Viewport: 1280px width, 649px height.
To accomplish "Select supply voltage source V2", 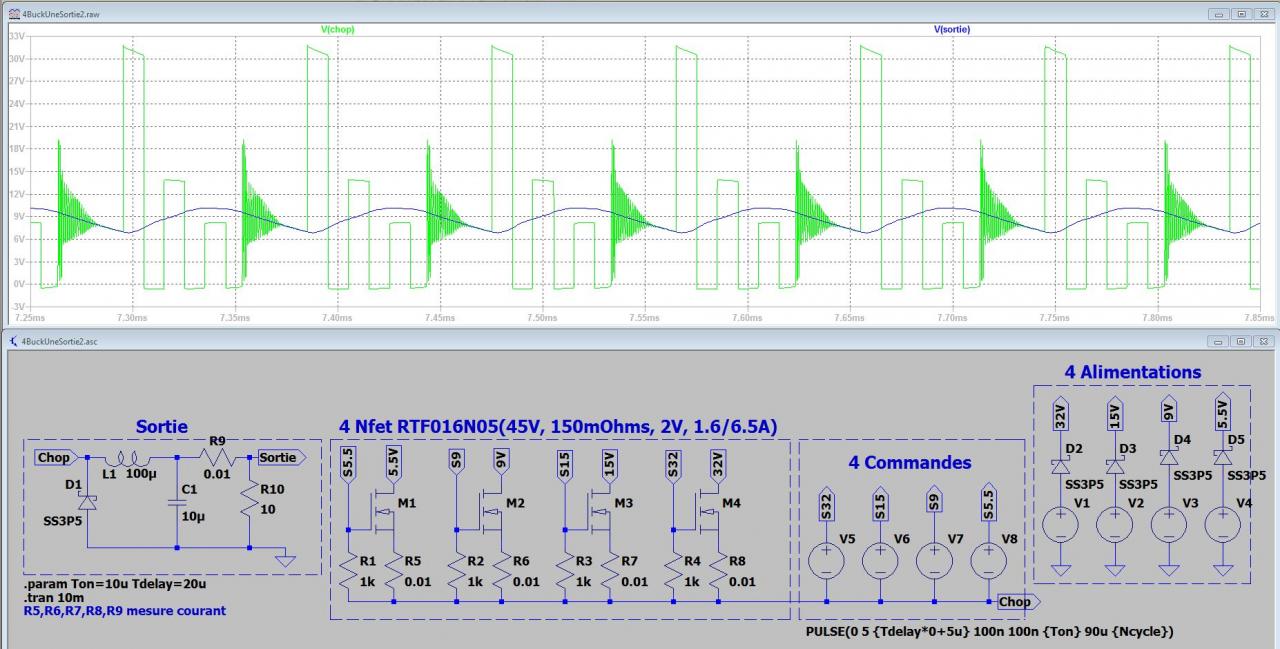I will [x=1113, y=524].
